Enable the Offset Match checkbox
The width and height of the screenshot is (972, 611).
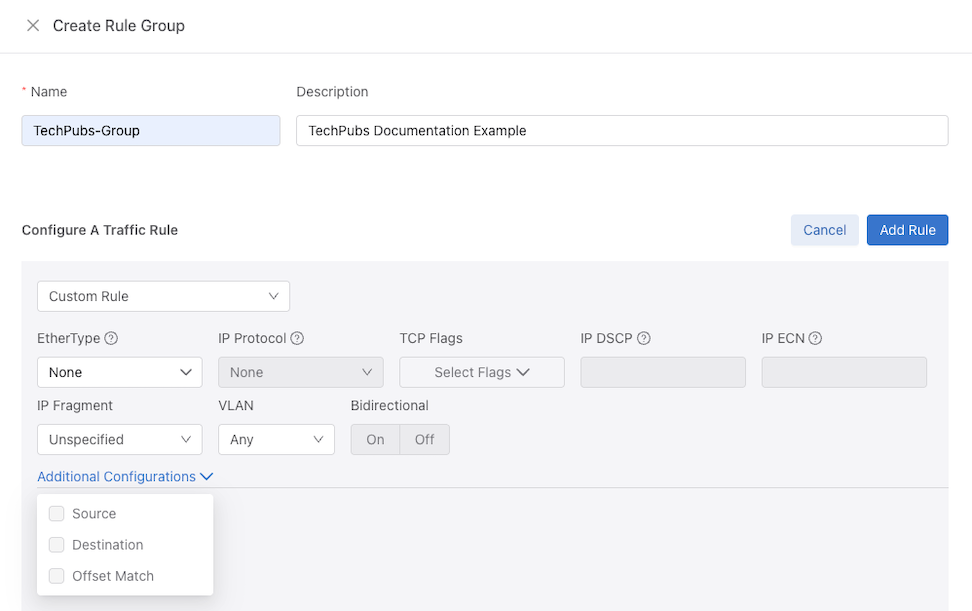point(56,576)
